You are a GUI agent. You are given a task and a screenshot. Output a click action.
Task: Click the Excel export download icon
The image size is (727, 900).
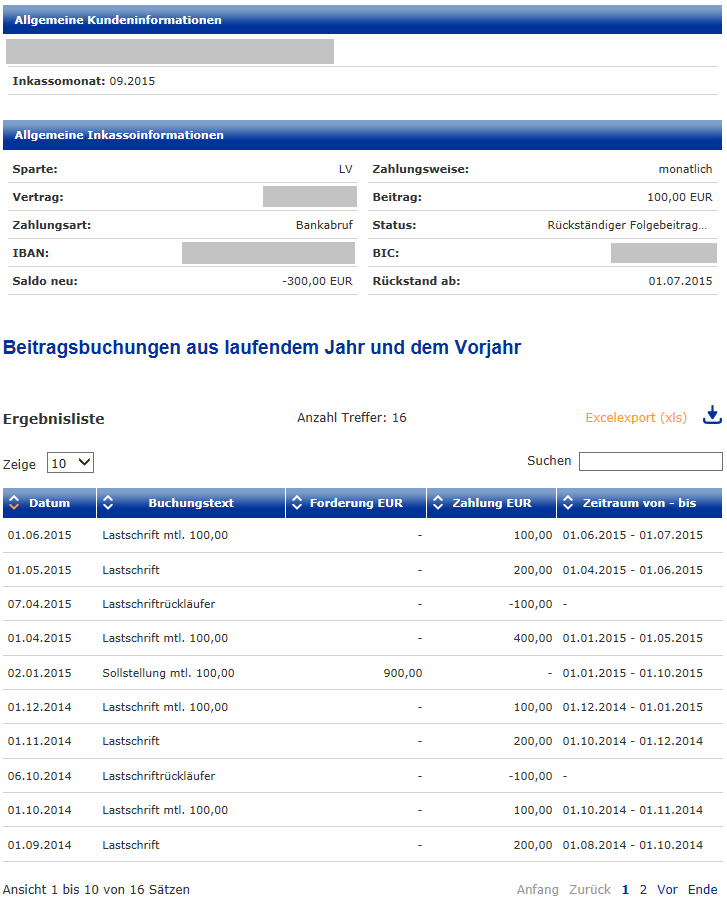coord(712,415)
